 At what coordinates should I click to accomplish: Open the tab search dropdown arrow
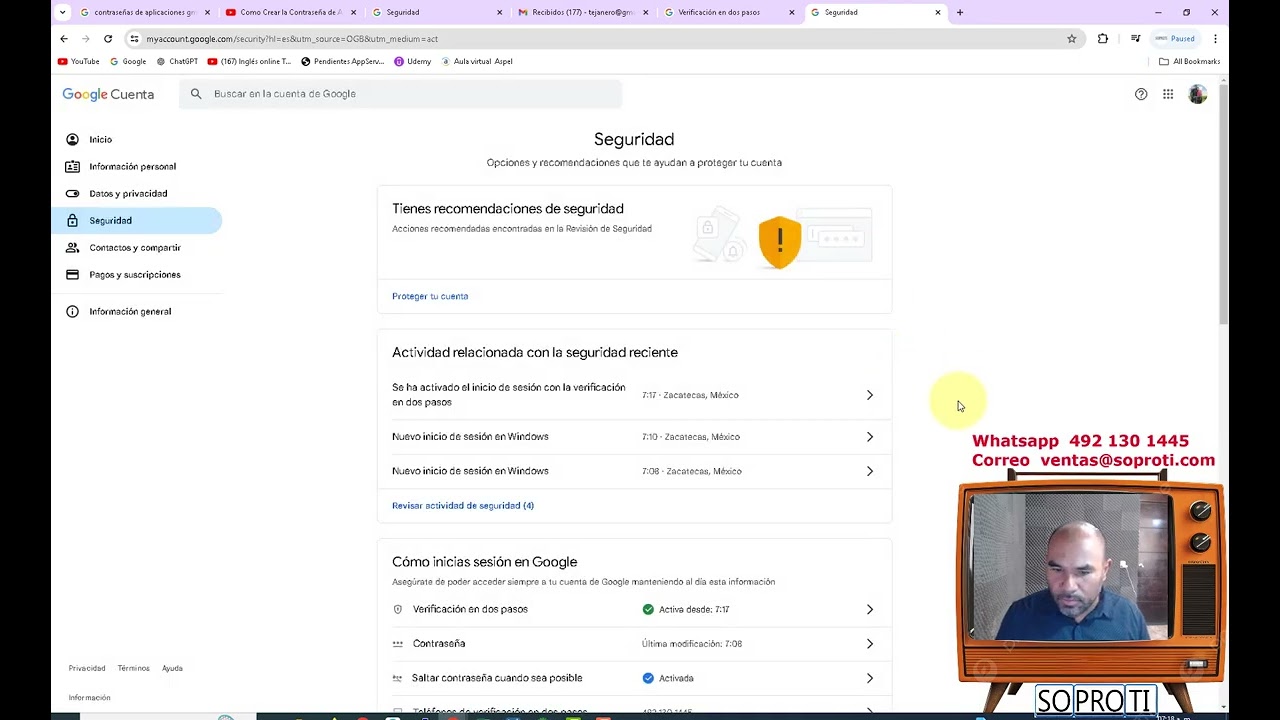pyautogui.click(x=62, y=13)
